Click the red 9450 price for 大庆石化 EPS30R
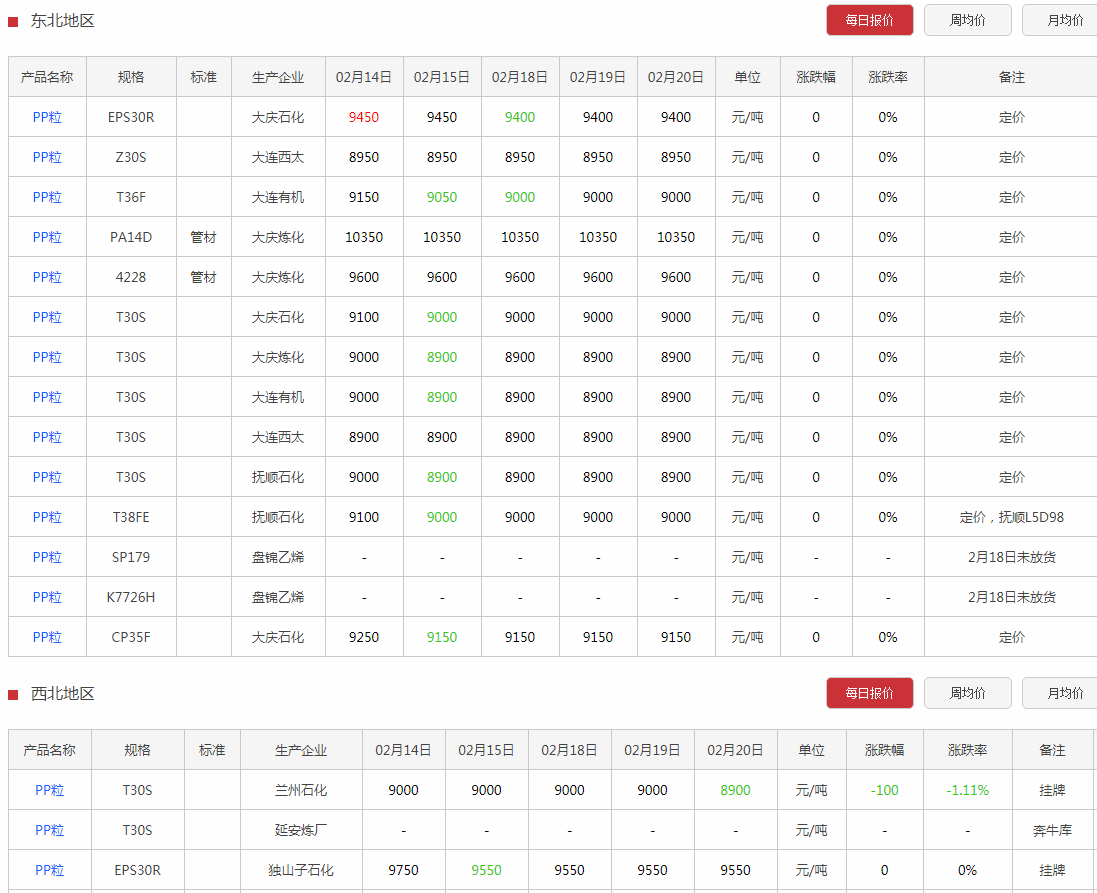 (x=364, y=117)
